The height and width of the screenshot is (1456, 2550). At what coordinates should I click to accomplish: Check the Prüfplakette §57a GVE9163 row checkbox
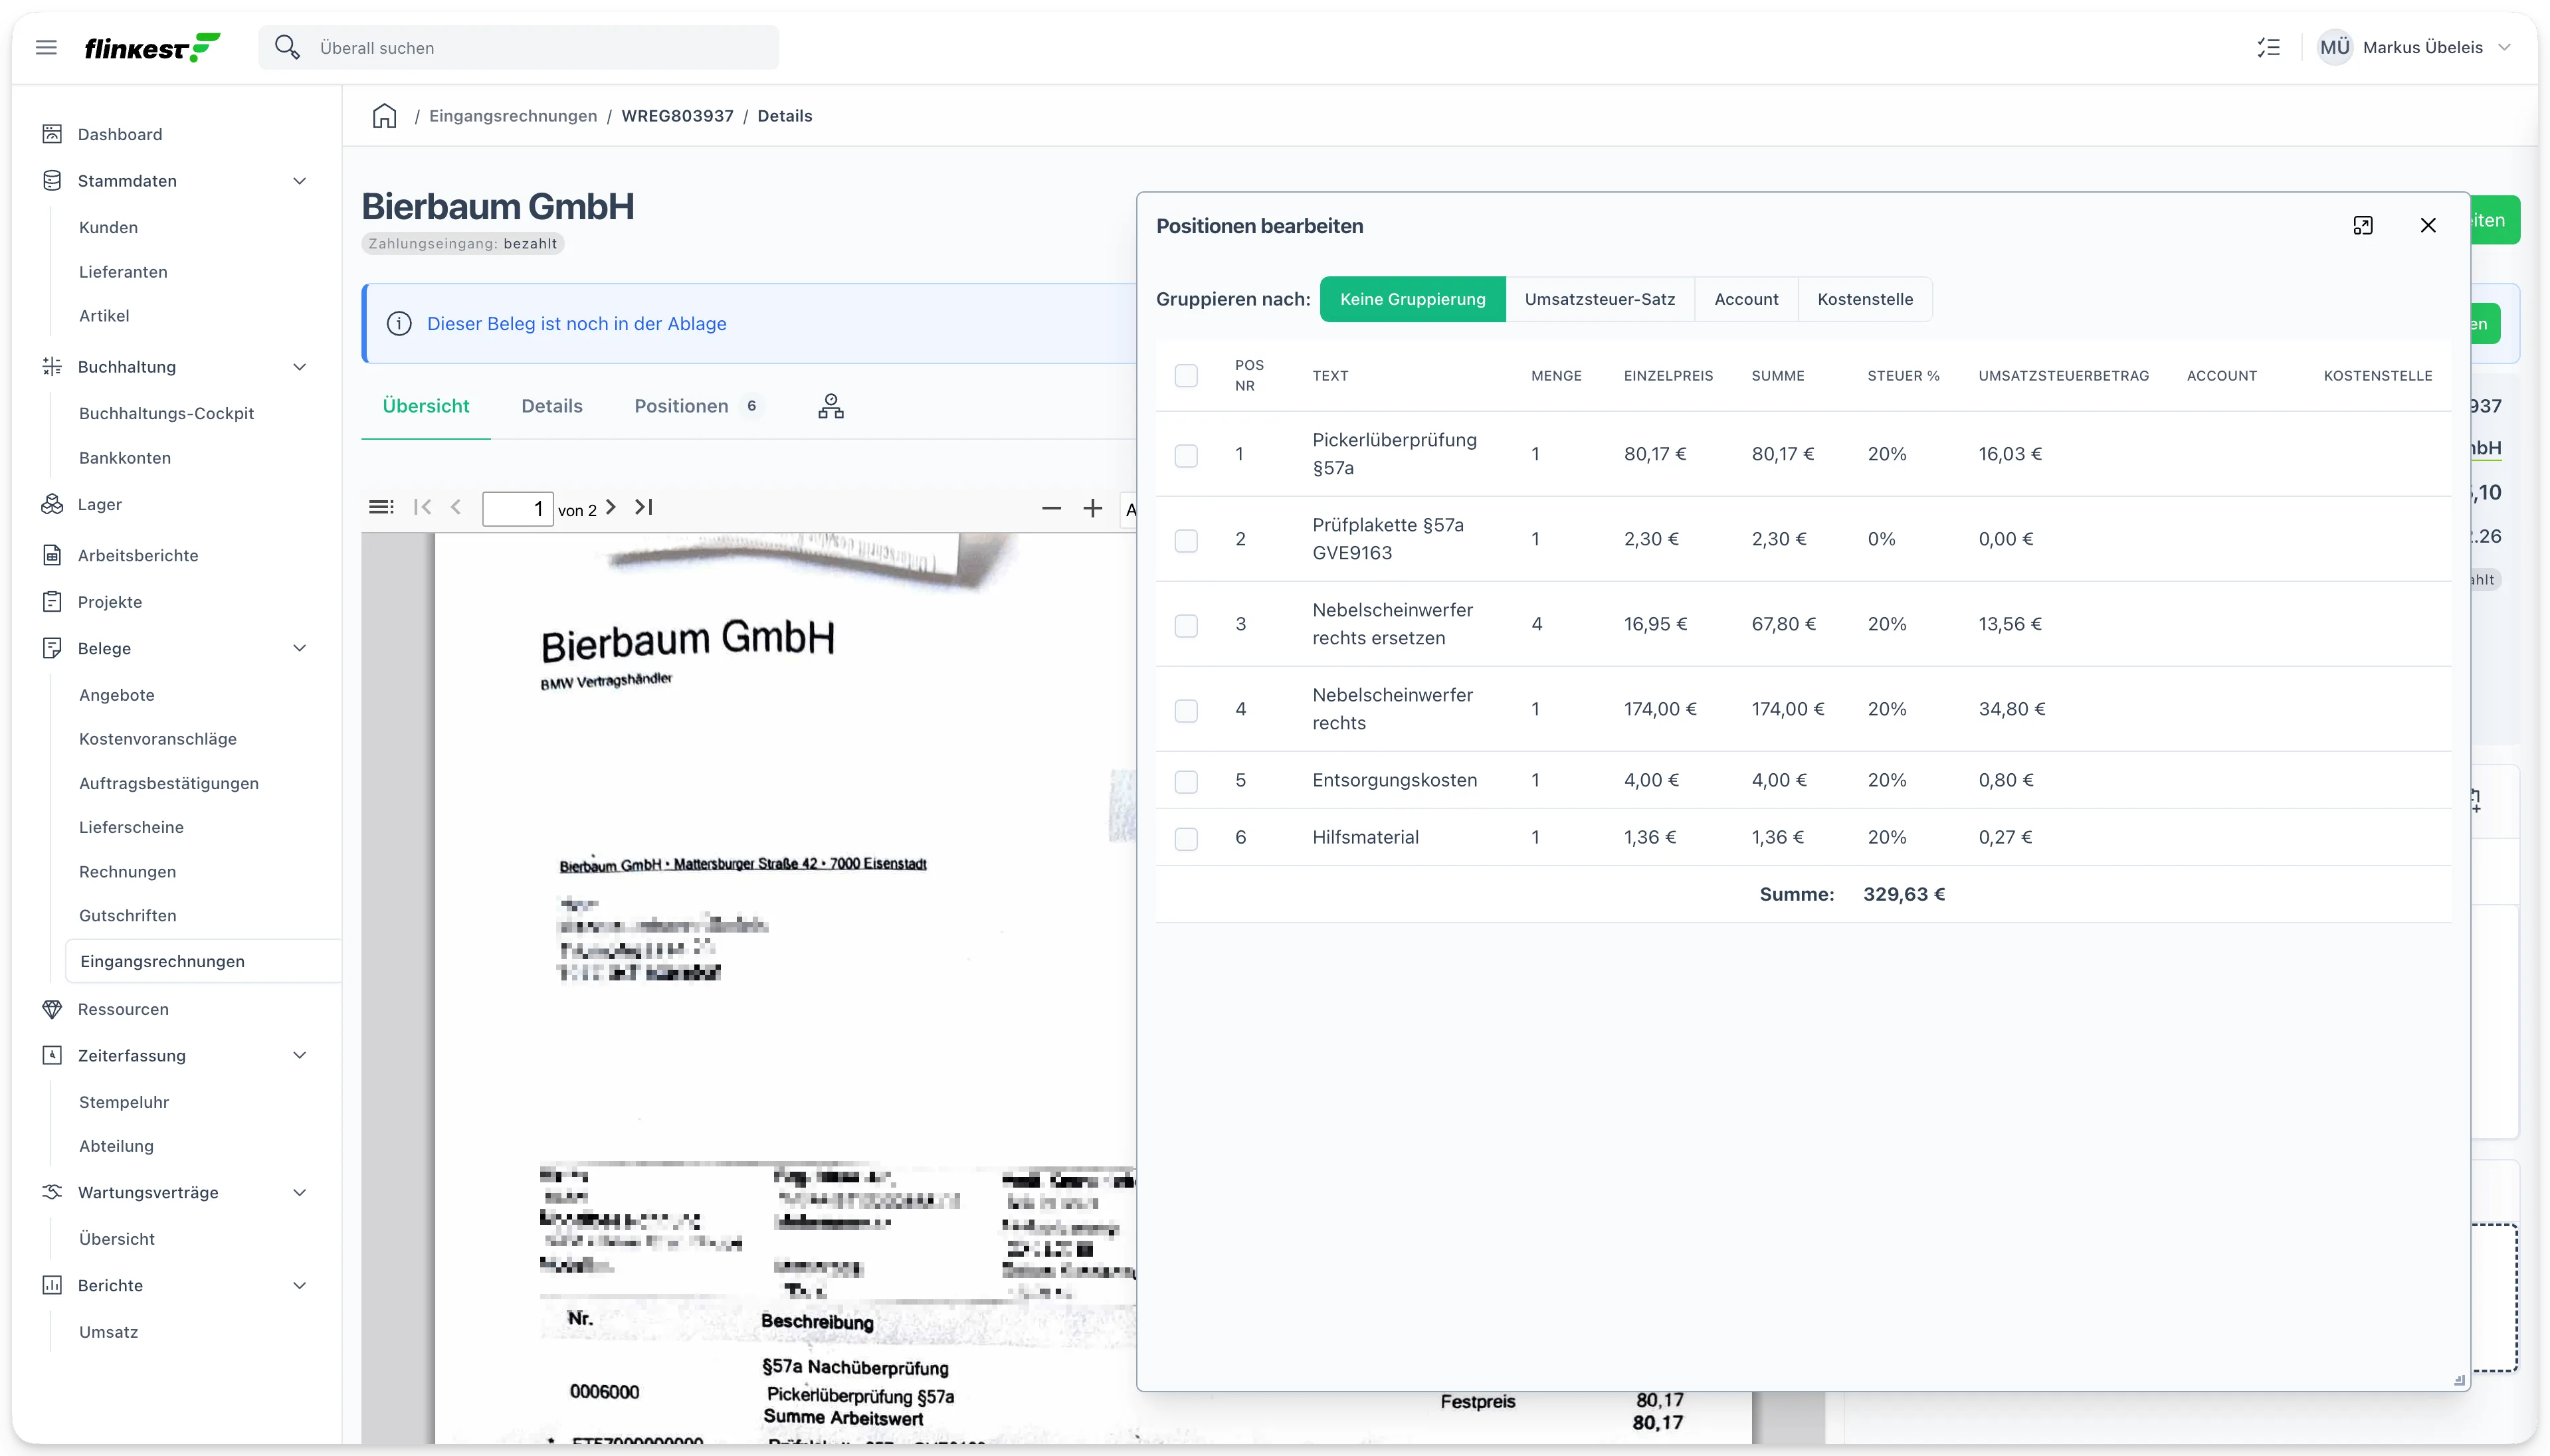pyautogui.click(x=1186, y=540)
